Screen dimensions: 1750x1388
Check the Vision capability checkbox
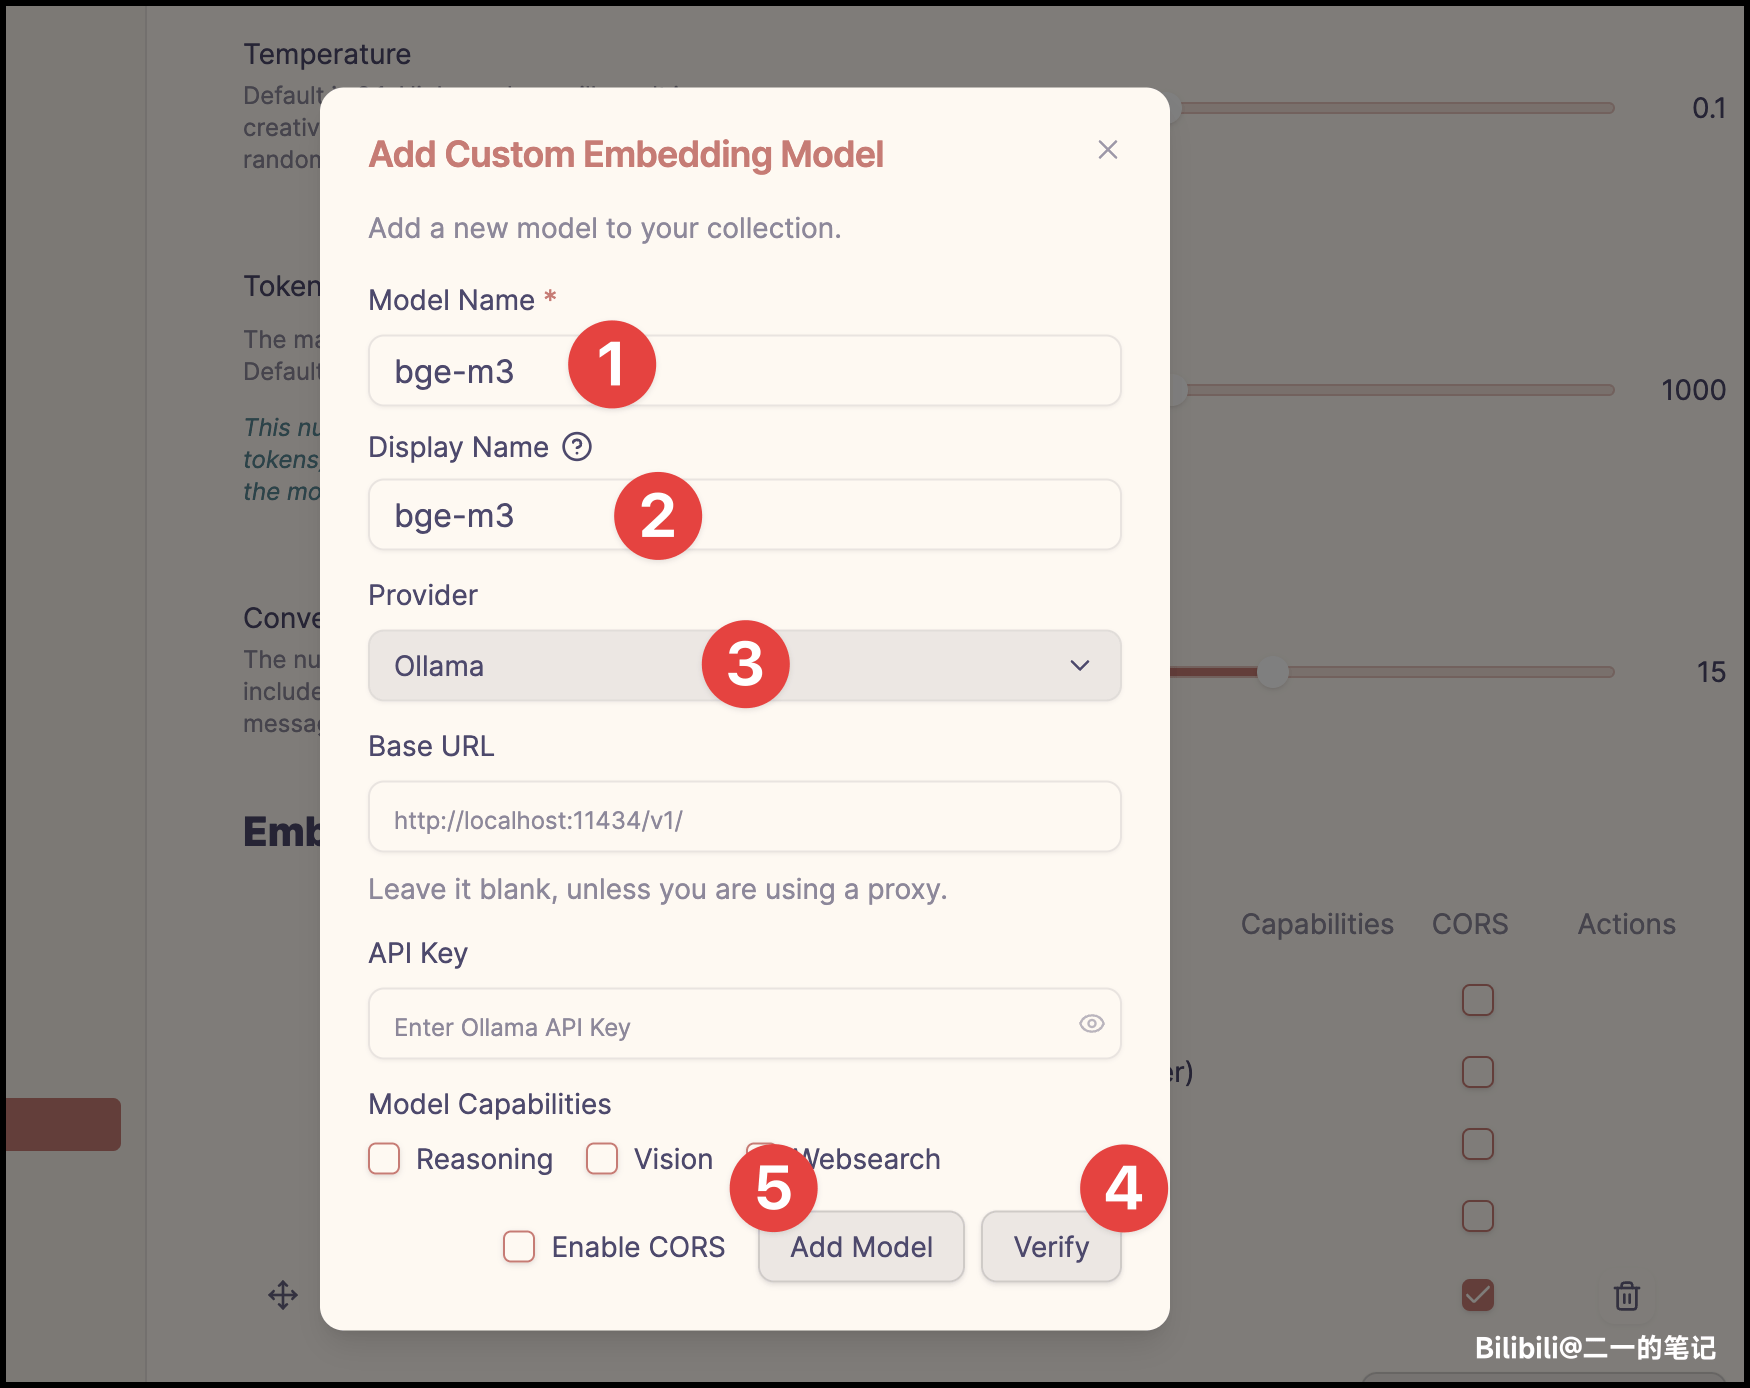602,1159
